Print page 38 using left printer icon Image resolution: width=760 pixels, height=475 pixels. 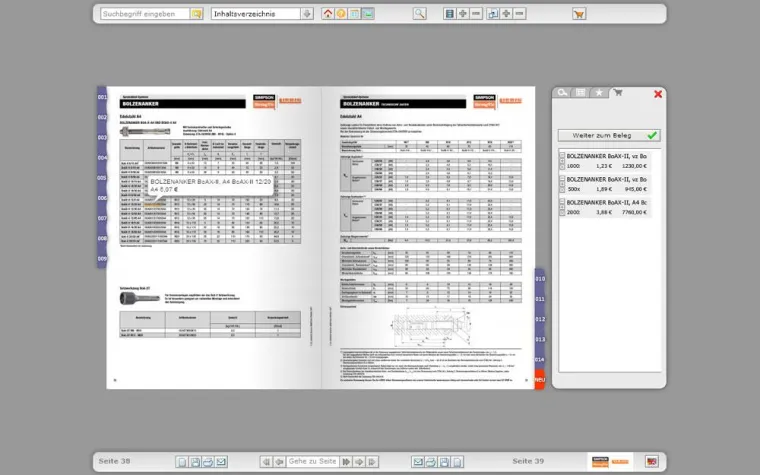208,461
